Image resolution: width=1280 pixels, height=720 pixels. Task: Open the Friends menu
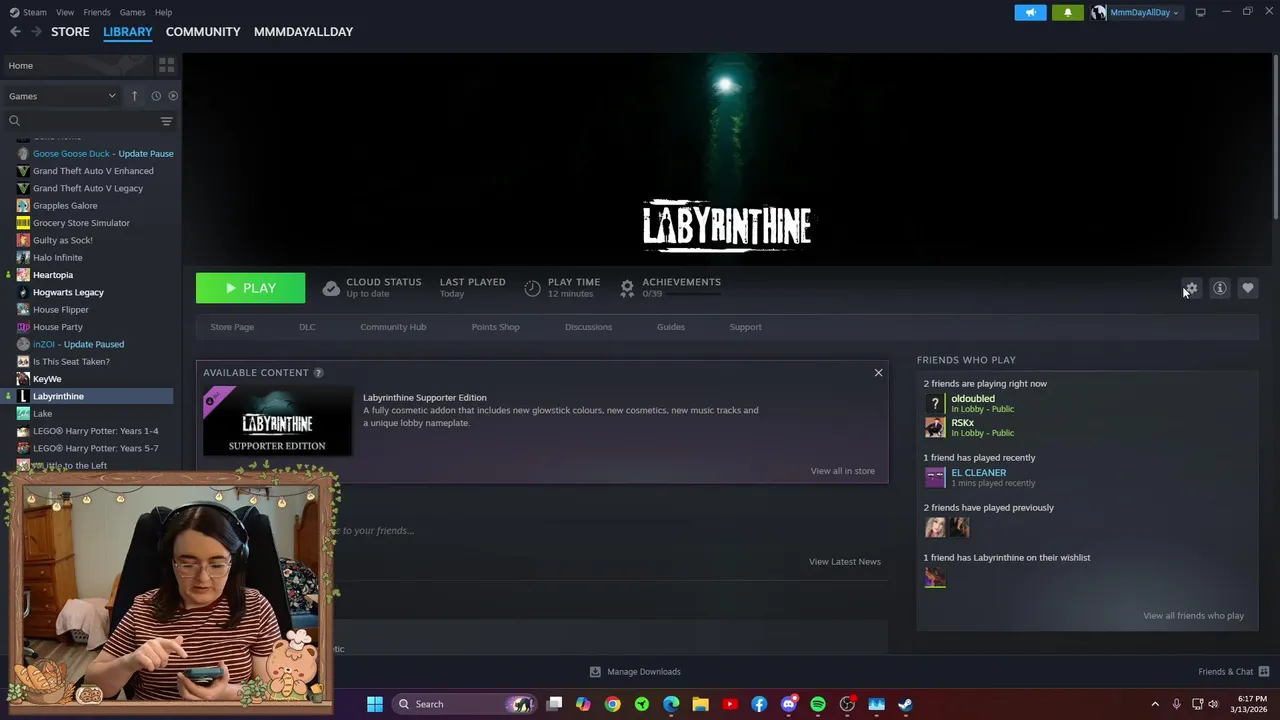coord(97,12)
